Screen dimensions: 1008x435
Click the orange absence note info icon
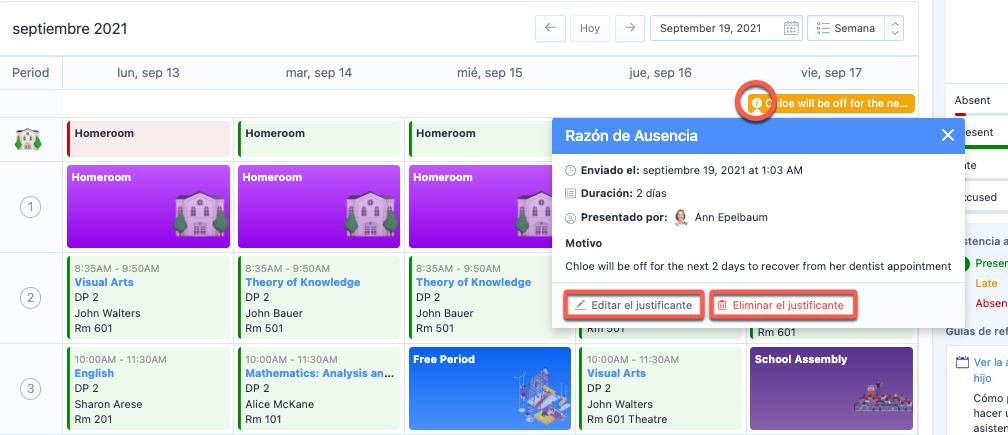click(x=757, y=103)
